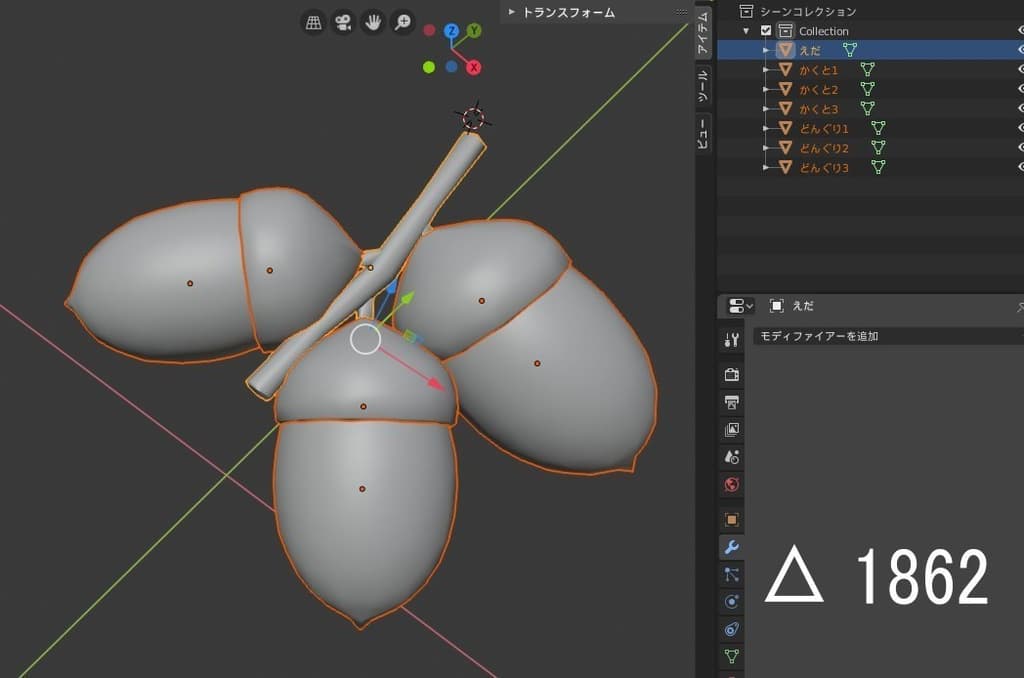Hide the かくと1 object with eye icon

(1020, 70)
